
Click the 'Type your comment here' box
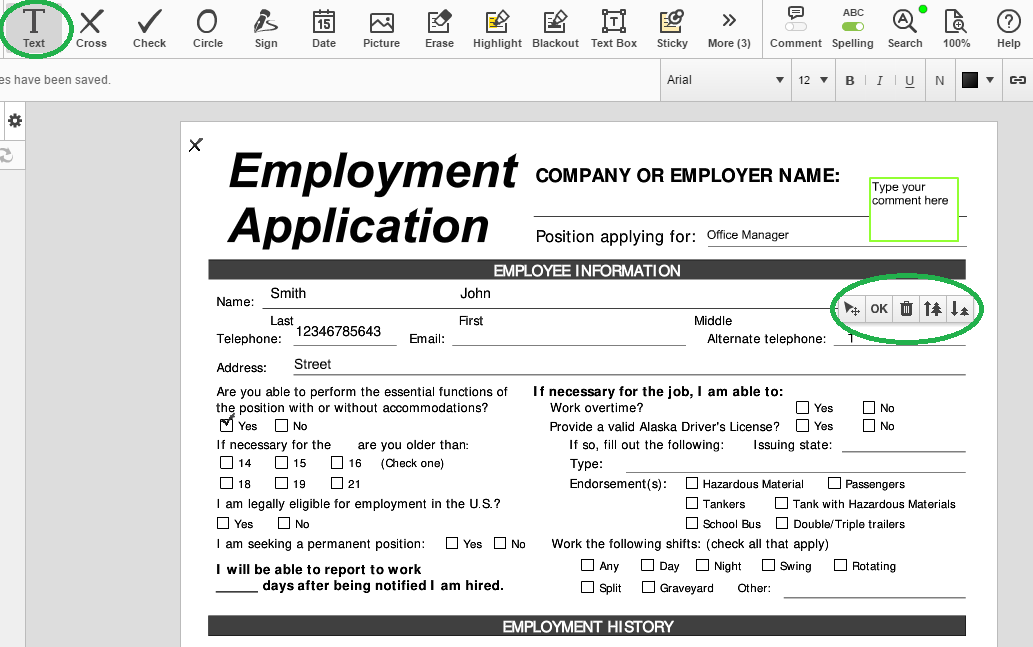pos(914,209)
